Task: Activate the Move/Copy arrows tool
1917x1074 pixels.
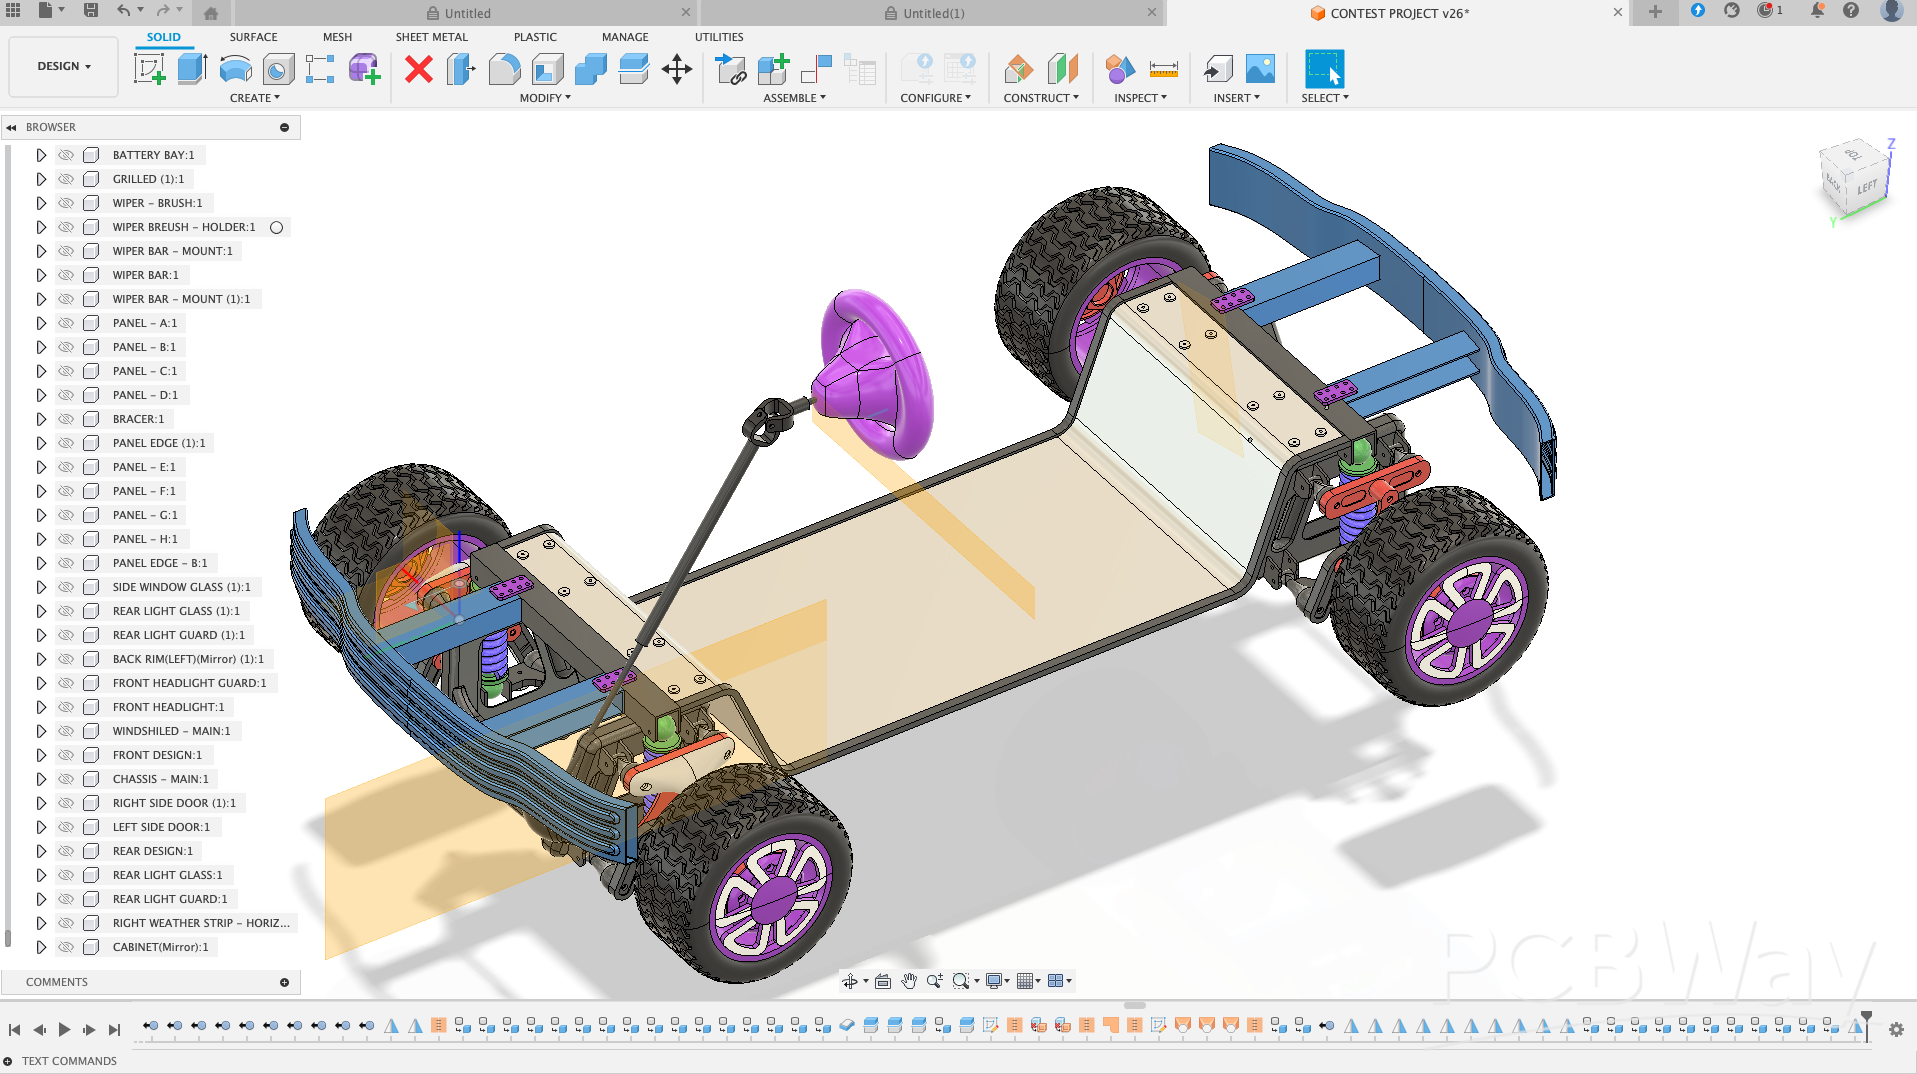Action: tap(677, 69)
